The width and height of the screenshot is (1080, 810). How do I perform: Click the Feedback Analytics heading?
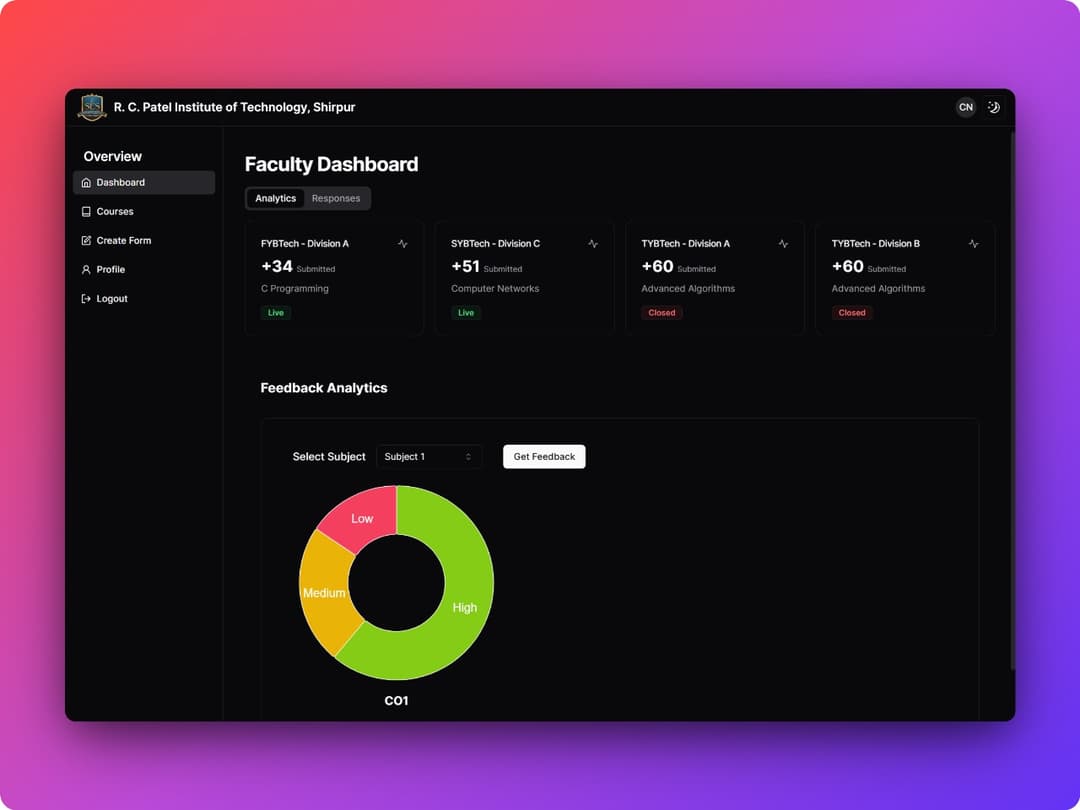324,387
